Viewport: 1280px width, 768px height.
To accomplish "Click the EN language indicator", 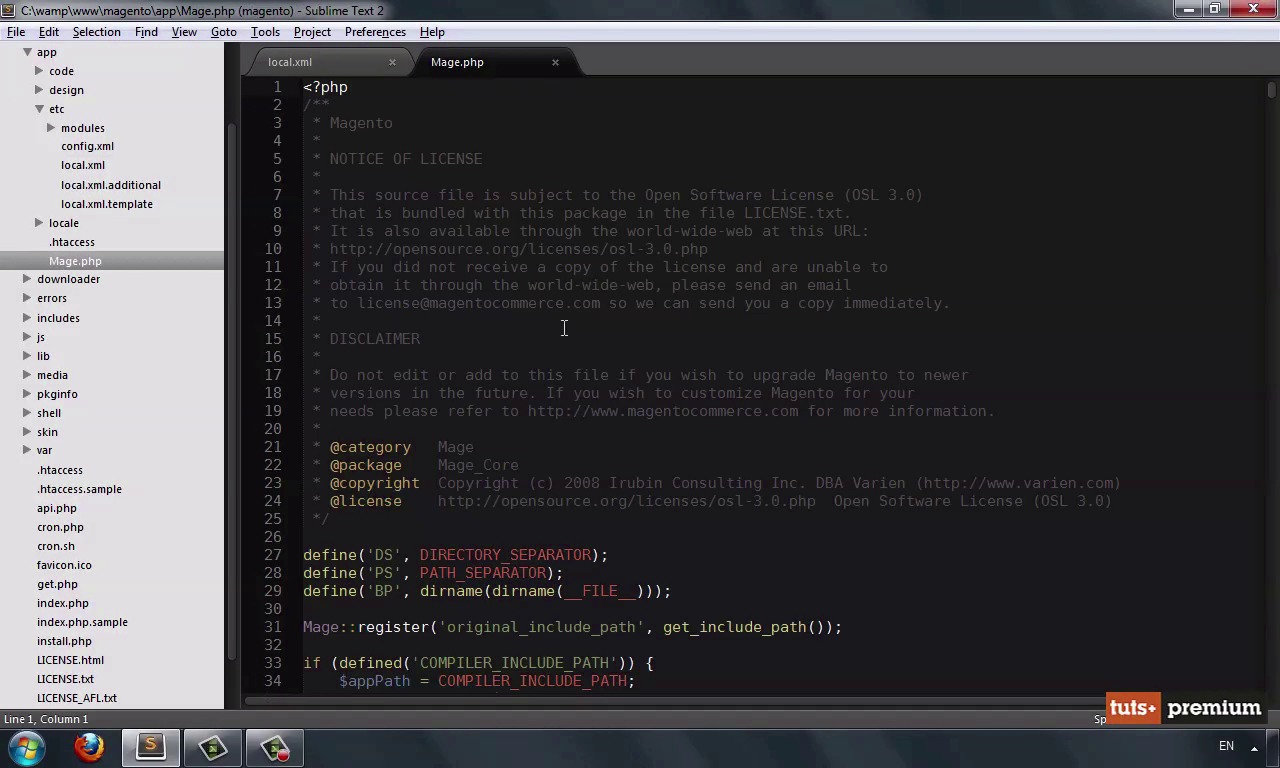I will (x=1226, y=746).
